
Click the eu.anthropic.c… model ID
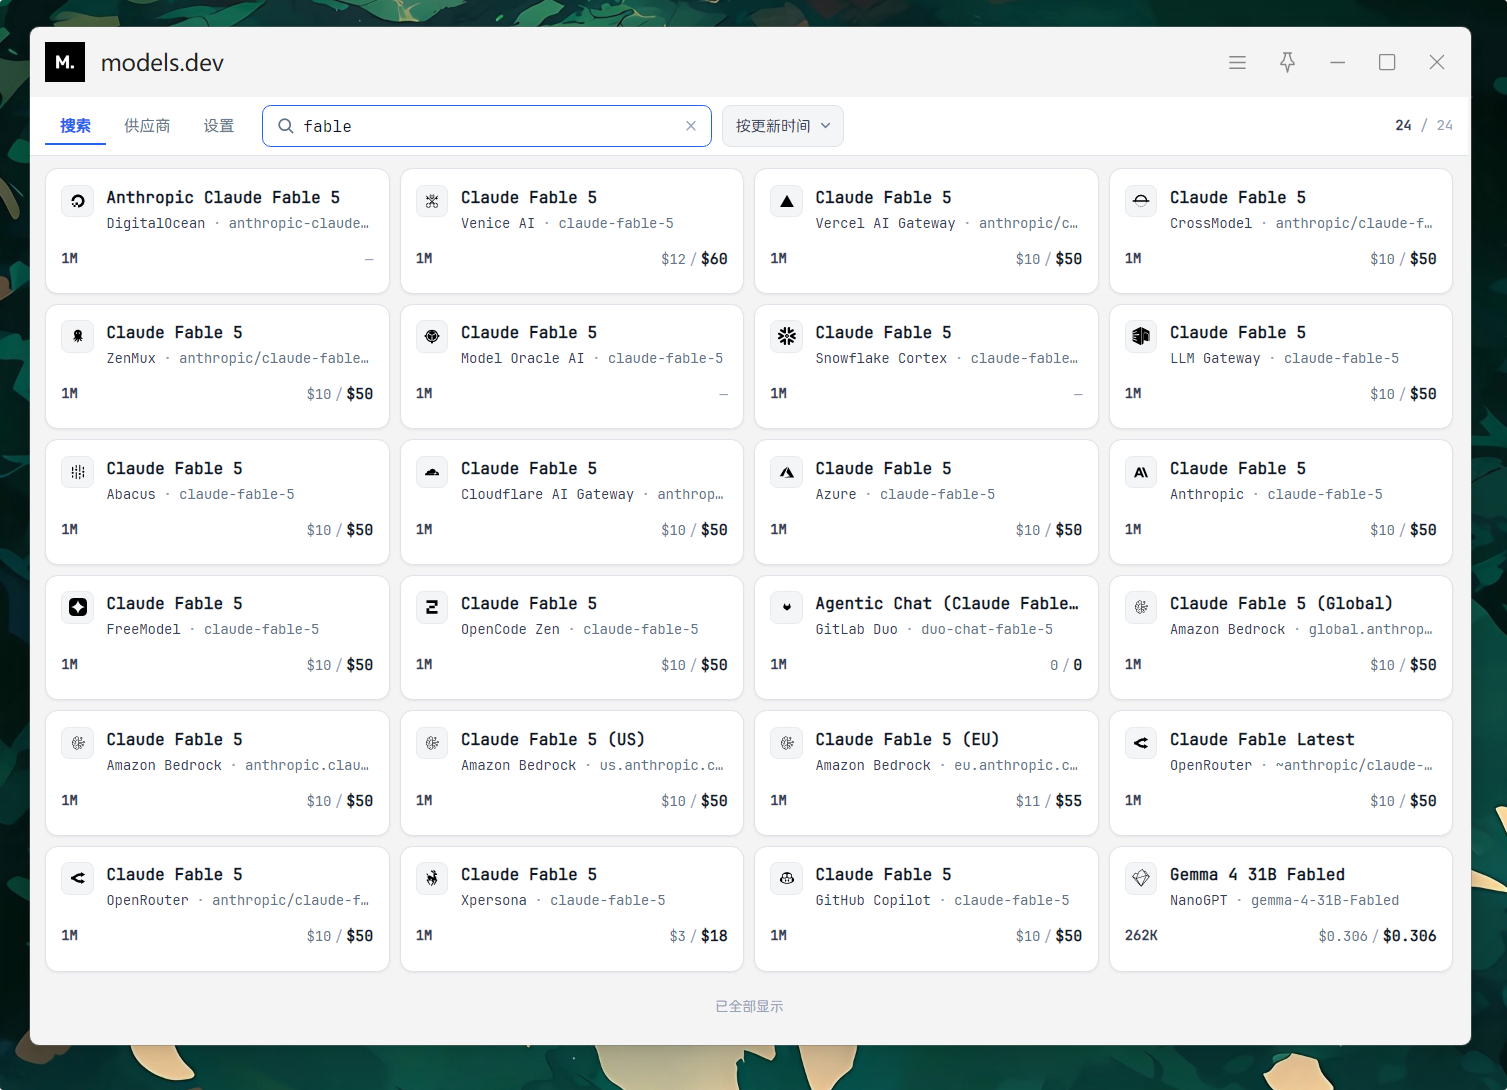1016,765
